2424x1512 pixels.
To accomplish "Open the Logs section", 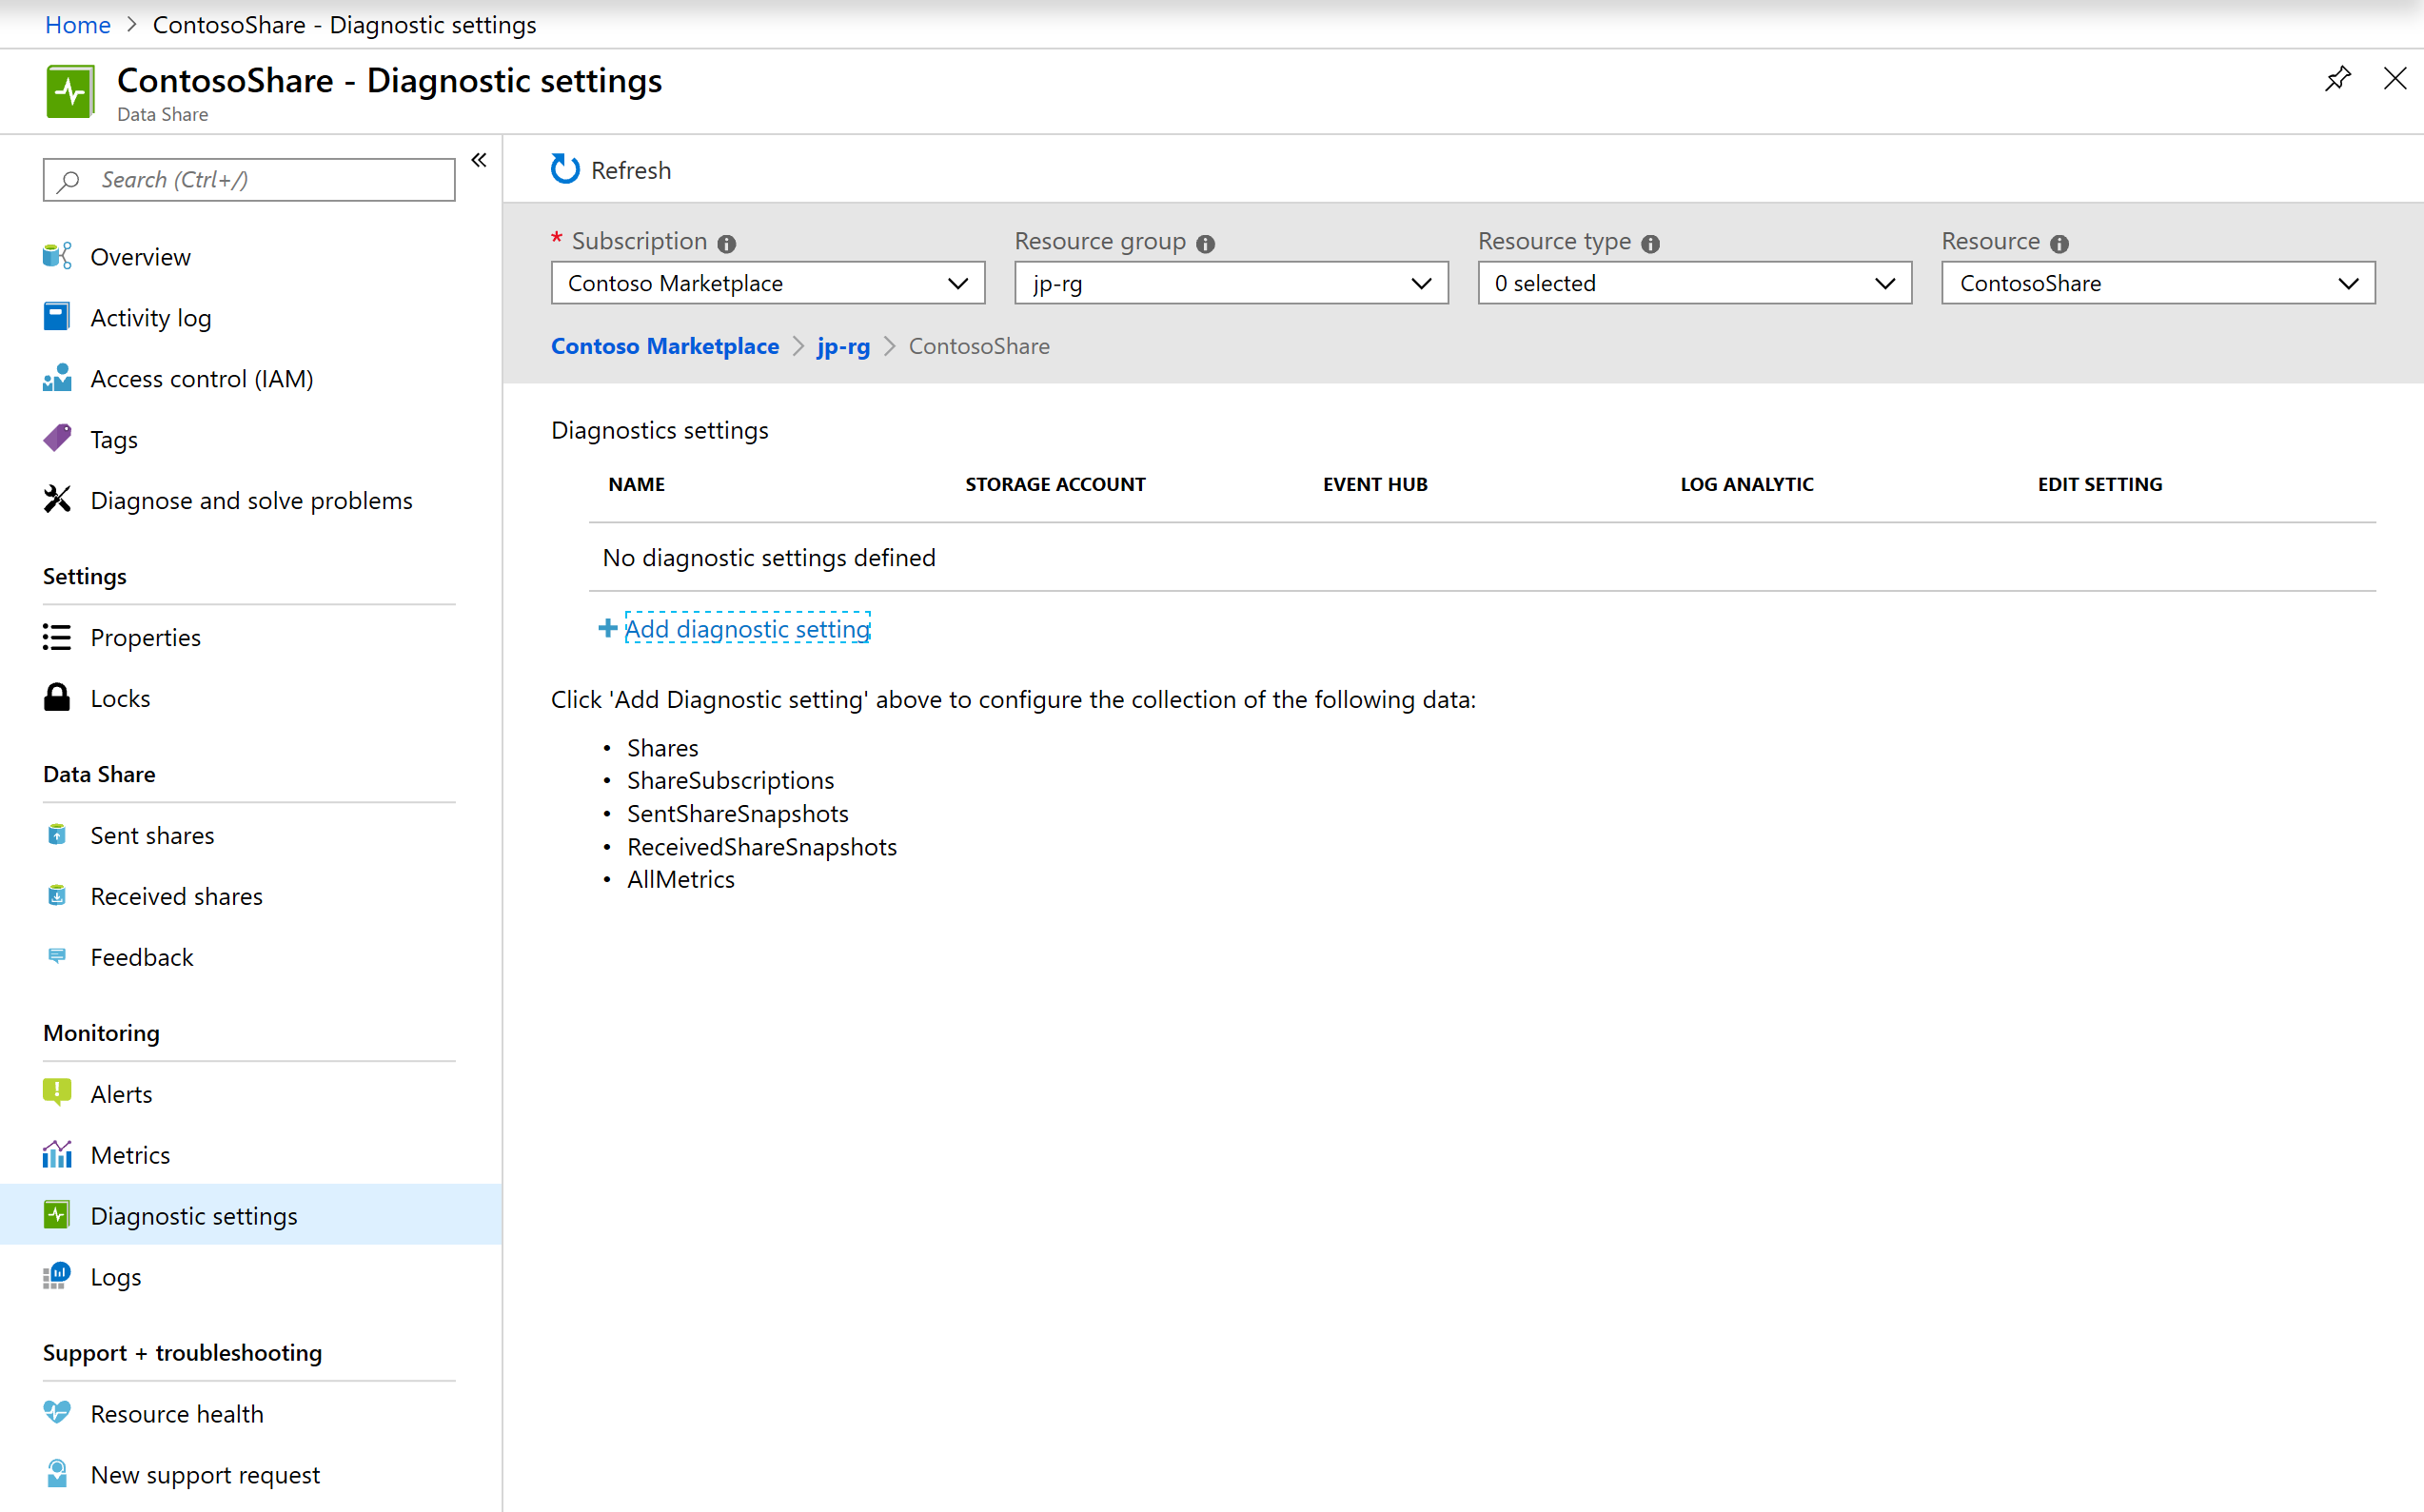I will [115, 1275].
